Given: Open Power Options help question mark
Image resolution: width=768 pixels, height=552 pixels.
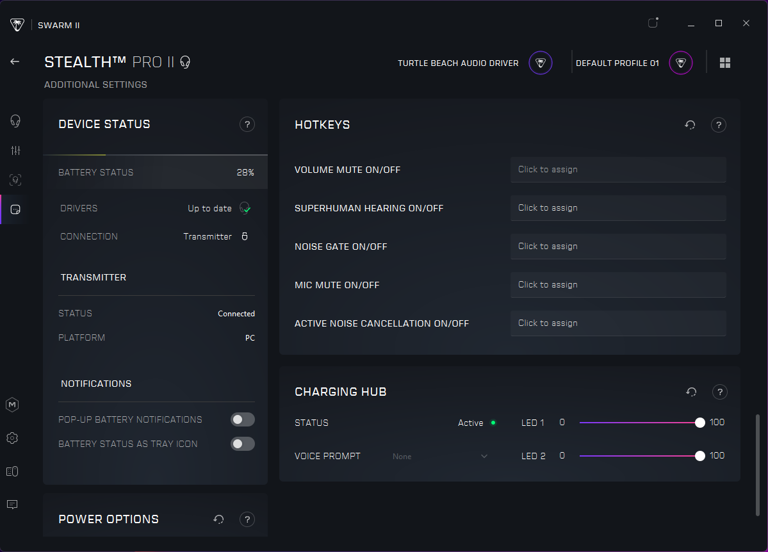Looking at the screenshot, I should [x=247, y=519].
